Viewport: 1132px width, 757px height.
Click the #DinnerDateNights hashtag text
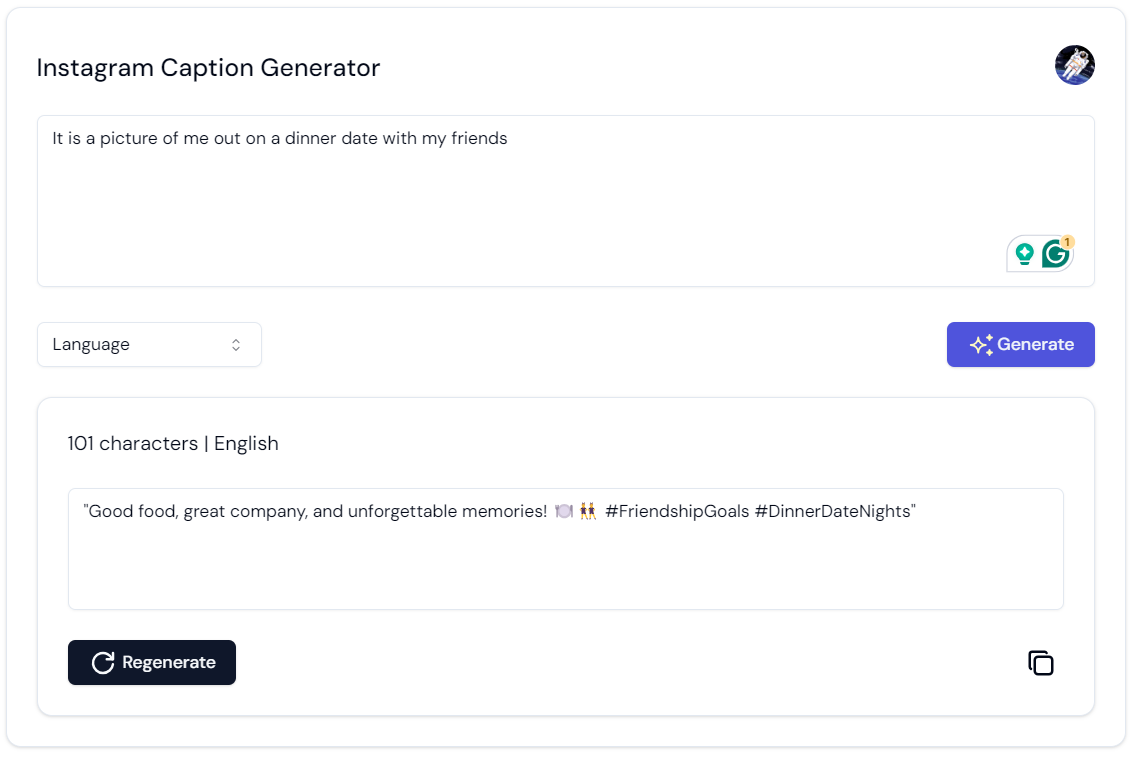tap(832, 511)
